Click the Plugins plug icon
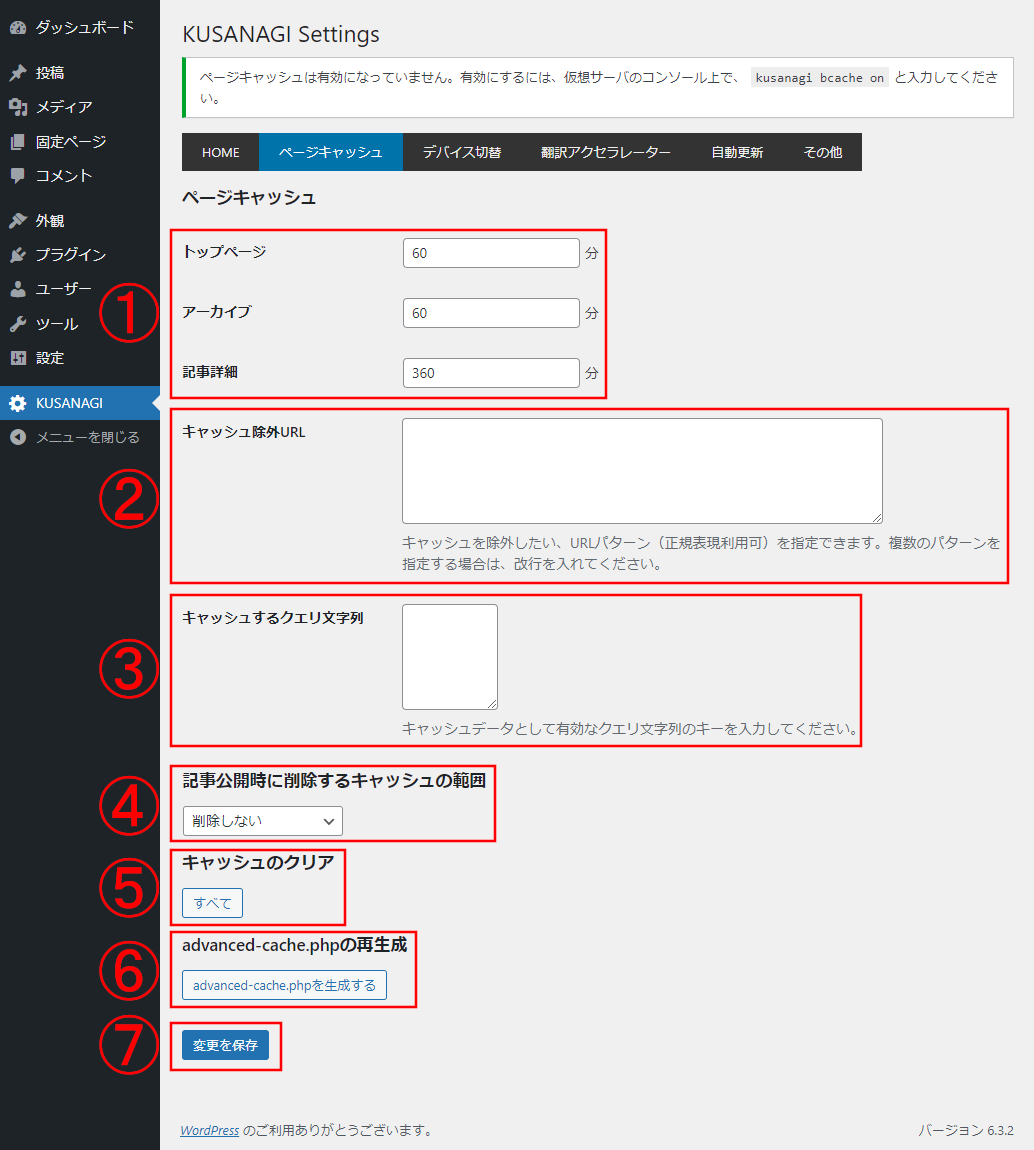Screen dimensions: 1034x1150 coord(18,255)
